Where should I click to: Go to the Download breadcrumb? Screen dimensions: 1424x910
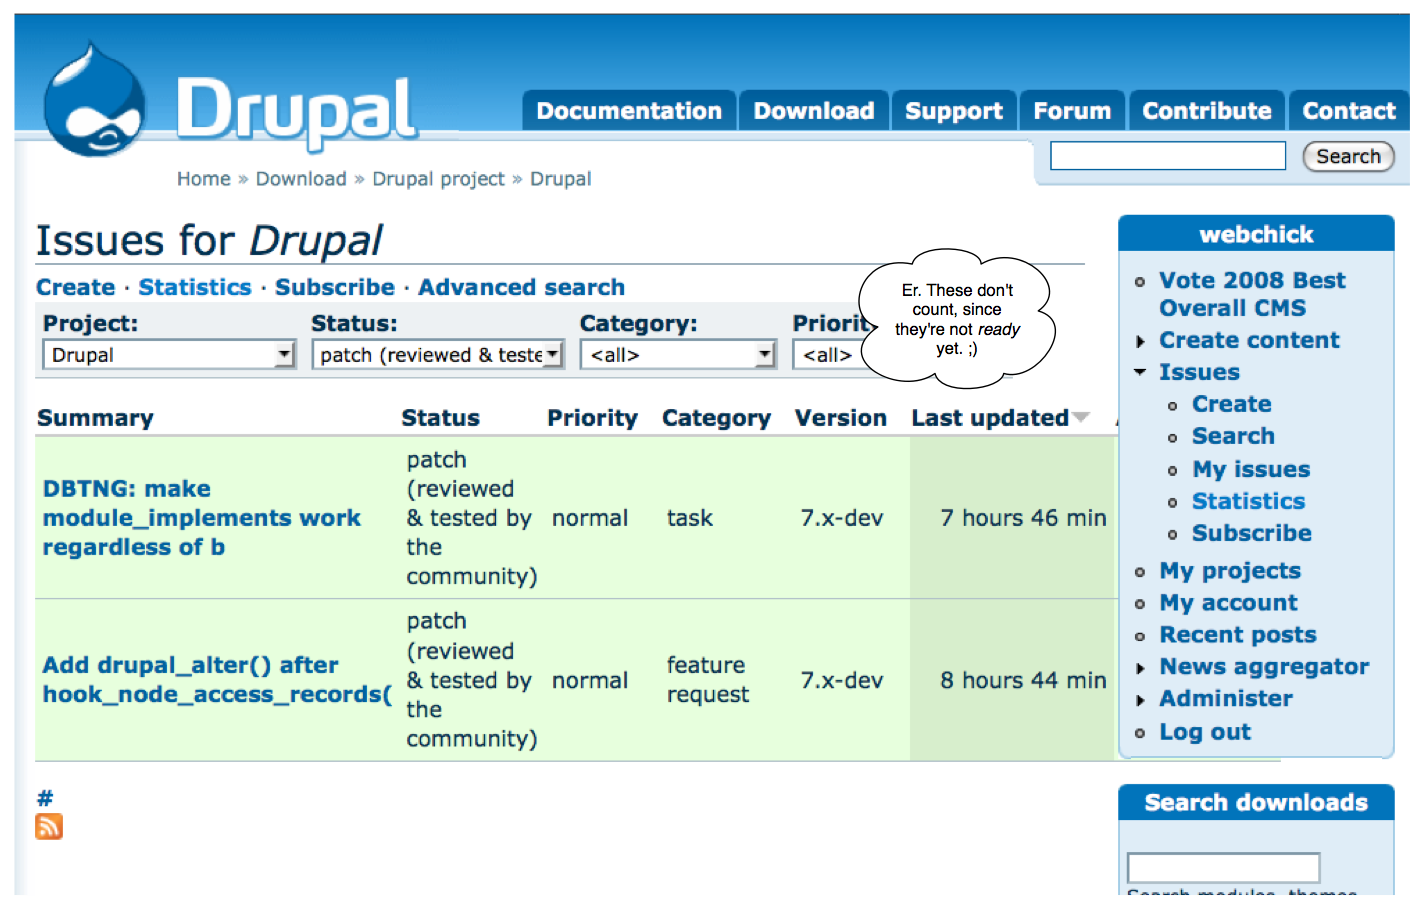(301, 179)
